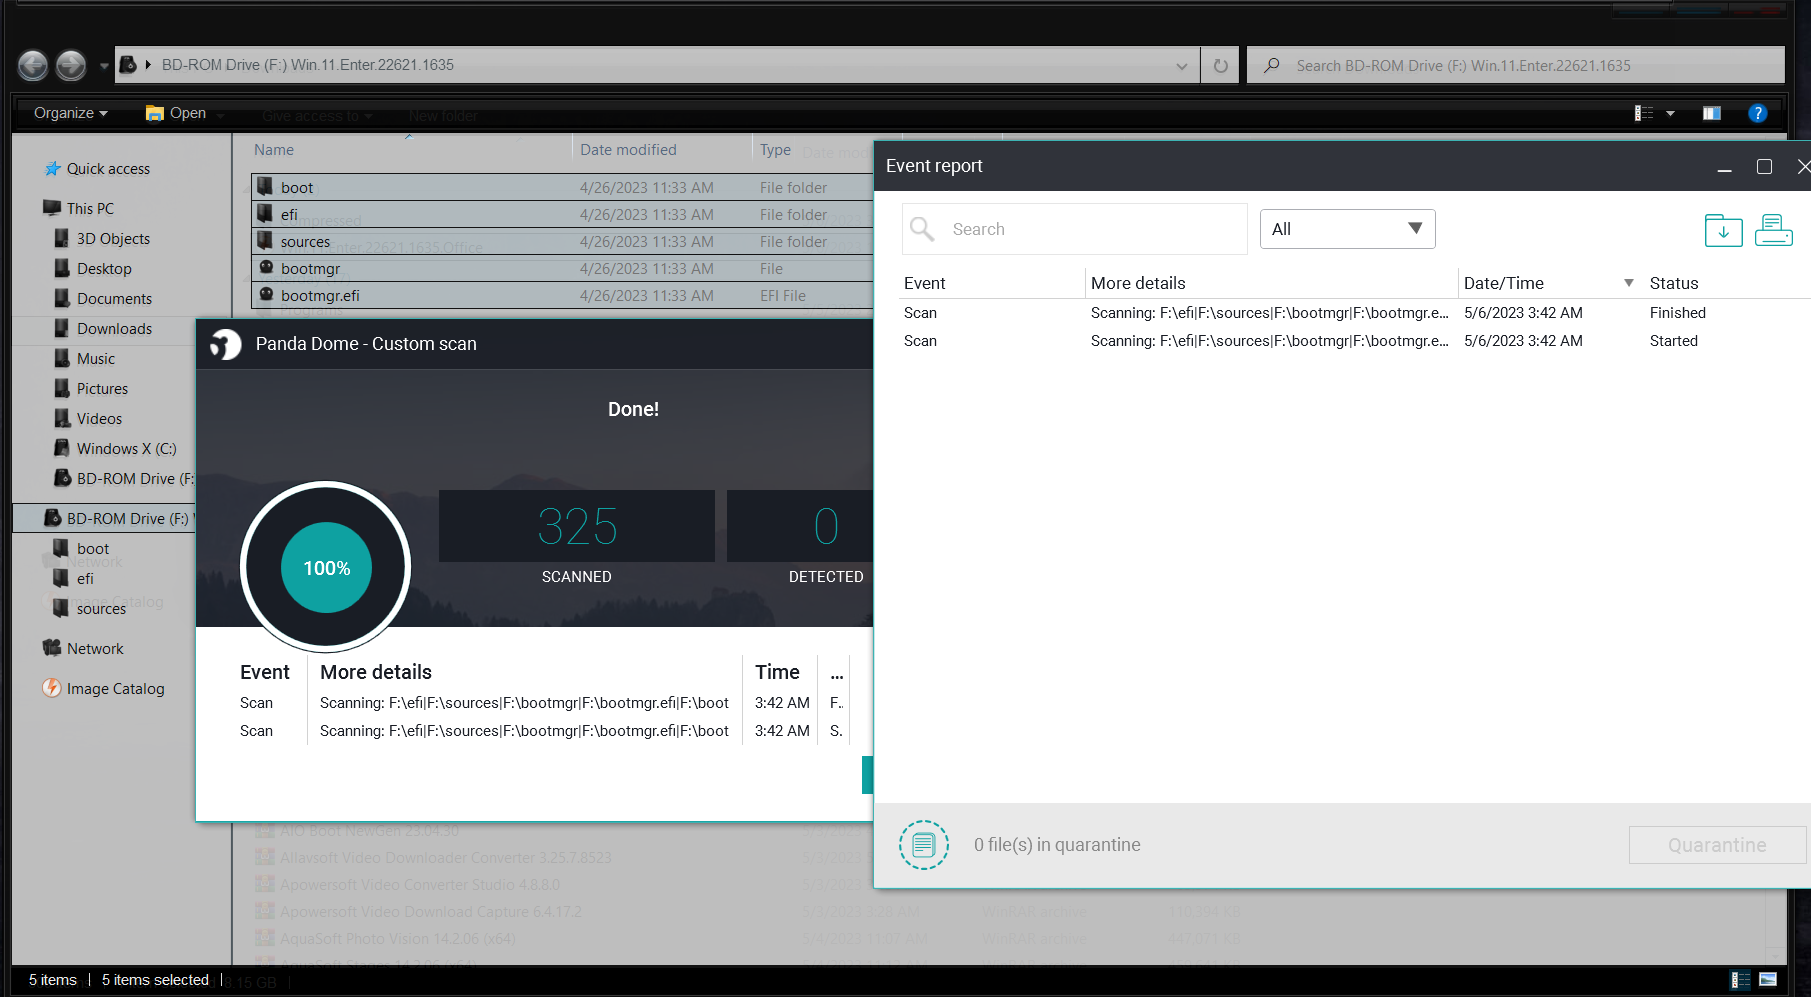Click the quarantine files icon
The width and height of the screenshot is (1811, 997).
[x=923, y=845]
